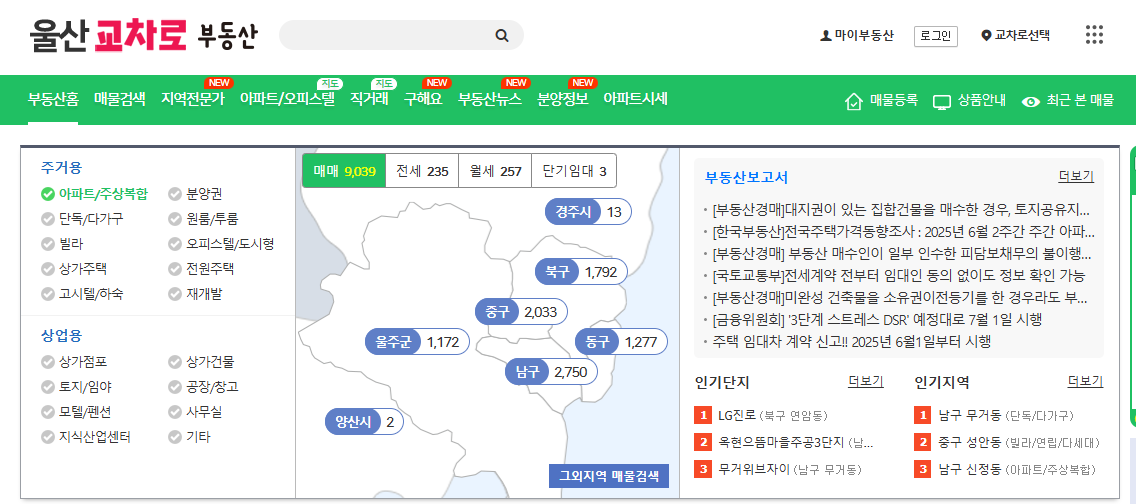Viewport: 1136px width, 504px height.
Task: Click the 매물등록 menu item
Action: 882,101
